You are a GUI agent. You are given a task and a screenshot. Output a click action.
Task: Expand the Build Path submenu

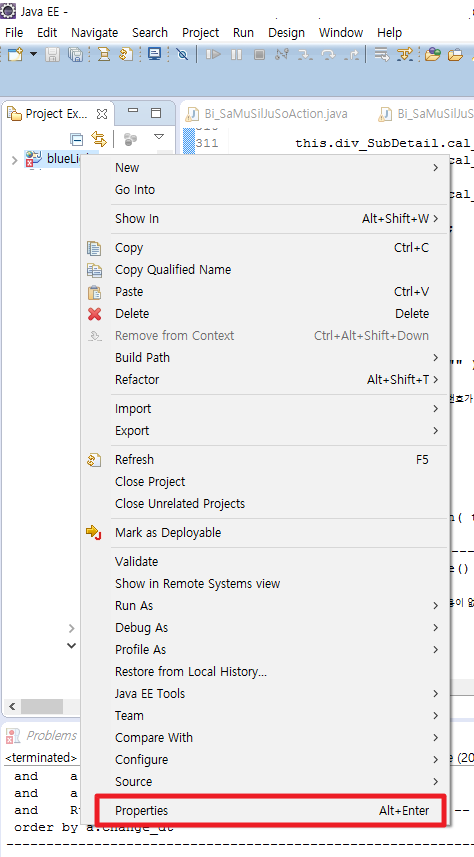[x=265, y=357]
